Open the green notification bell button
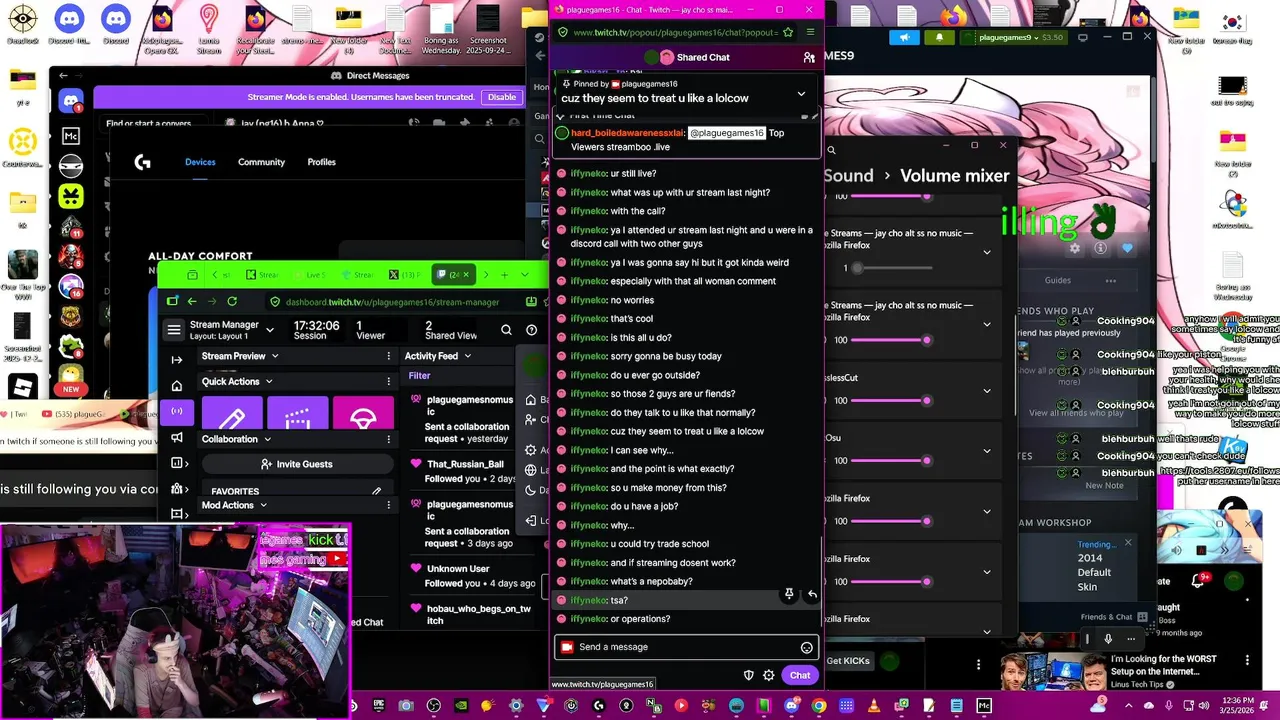This screenshot has width=1280, height=720. point(939,37)
